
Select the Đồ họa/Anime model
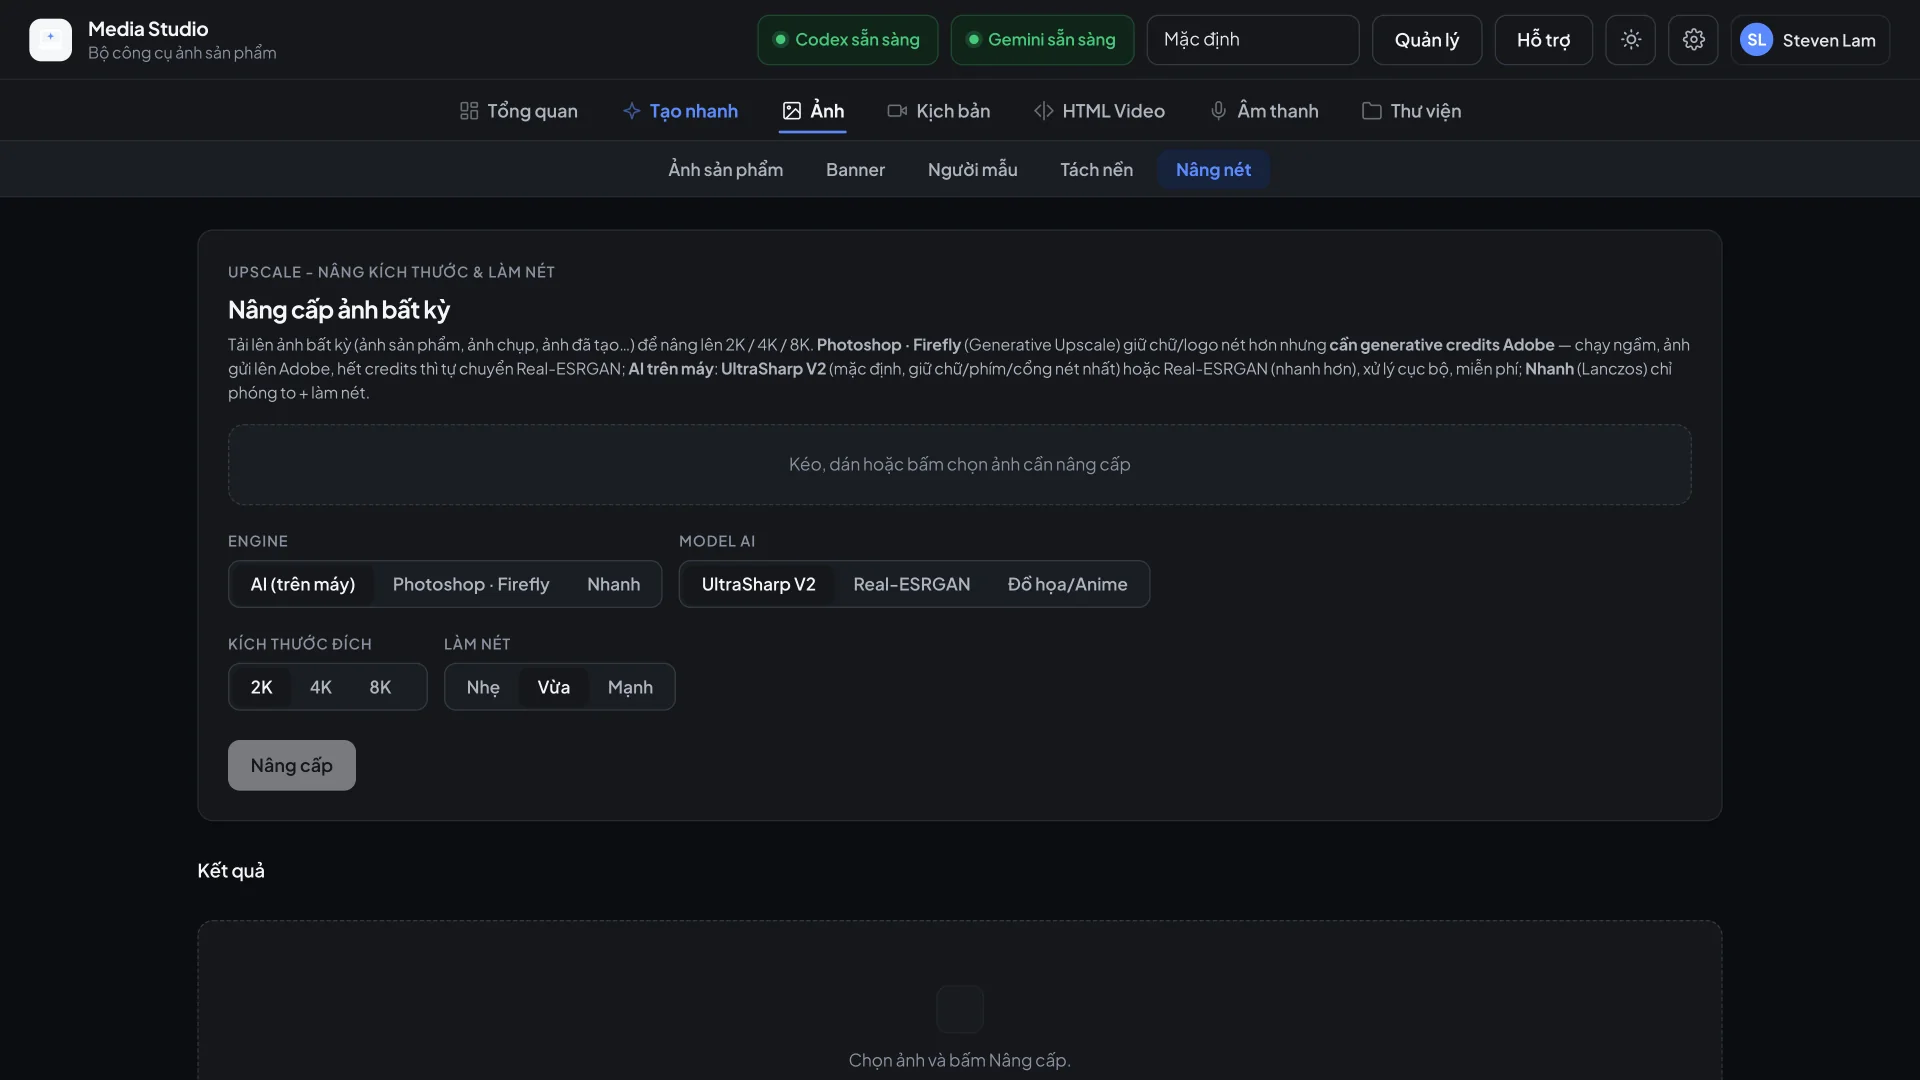coord(1067,584)
